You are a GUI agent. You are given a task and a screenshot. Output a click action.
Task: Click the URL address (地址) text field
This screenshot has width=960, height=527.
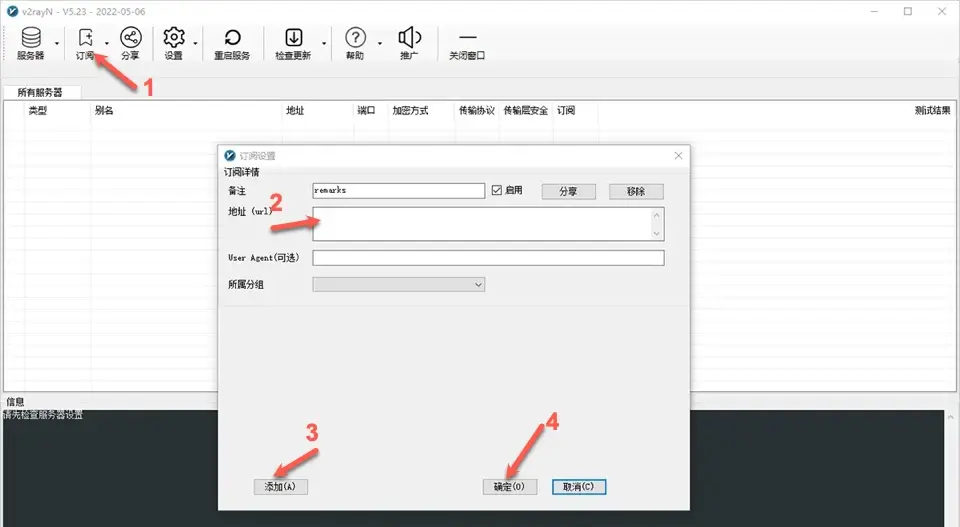(481, 223)
